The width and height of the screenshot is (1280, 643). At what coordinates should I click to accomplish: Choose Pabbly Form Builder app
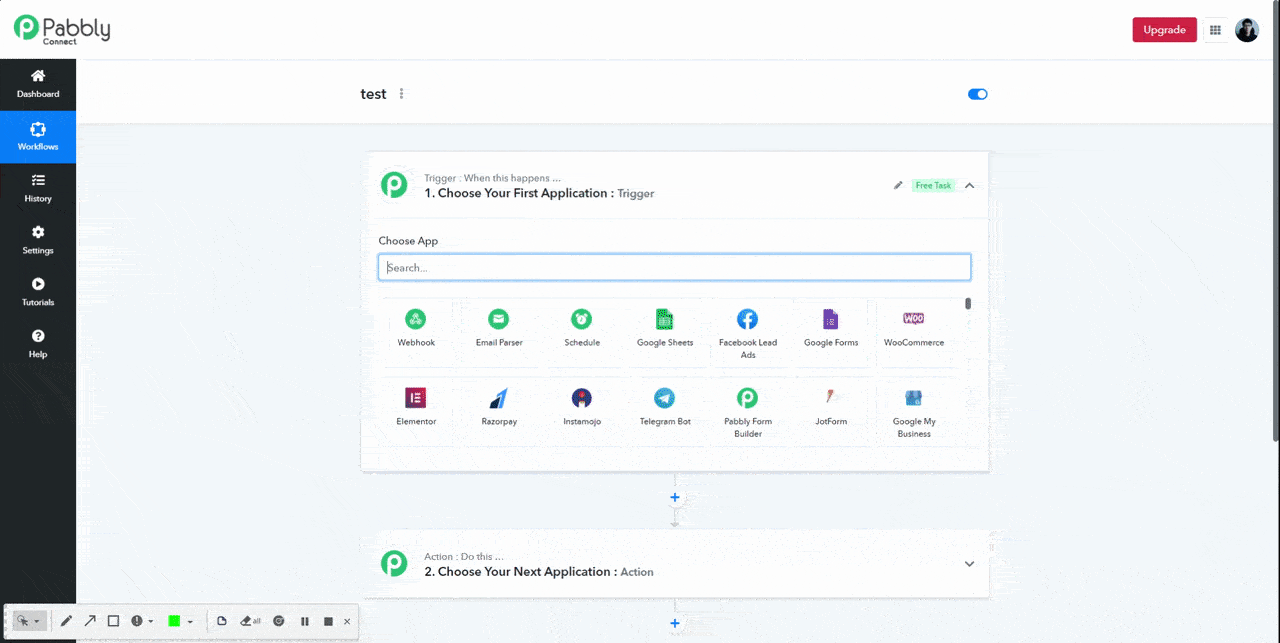[x=748, y=413]
